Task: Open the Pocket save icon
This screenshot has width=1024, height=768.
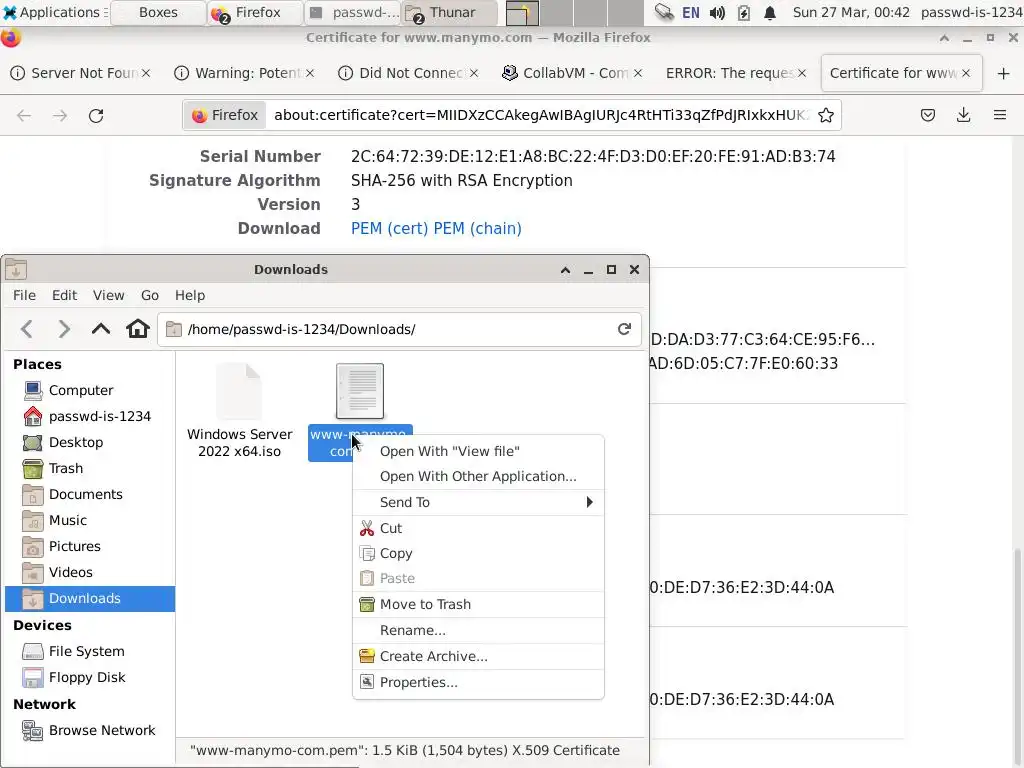Action: pos(927,116)
